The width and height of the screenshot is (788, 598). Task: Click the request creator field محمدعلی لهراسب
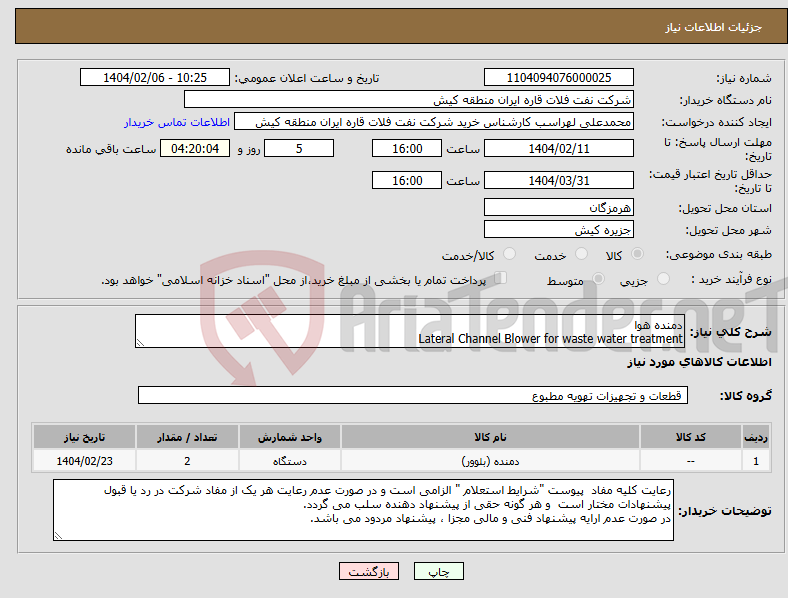[434, 122]
